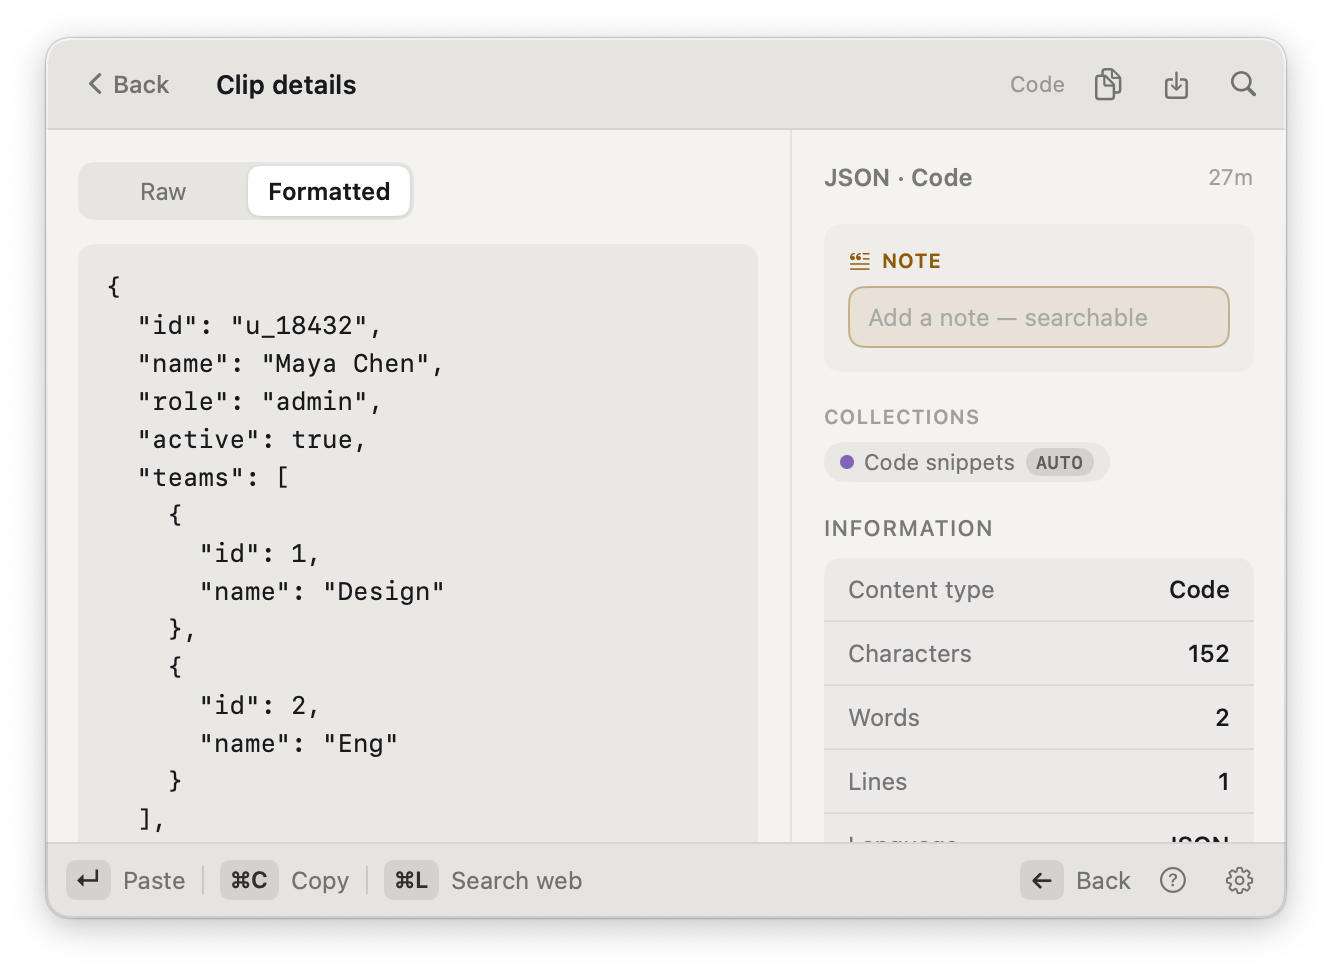The height and width of the screenshot is (972, 1332).
Task: Click the 27m timestamp
Action: click(x=1230, y=178)
